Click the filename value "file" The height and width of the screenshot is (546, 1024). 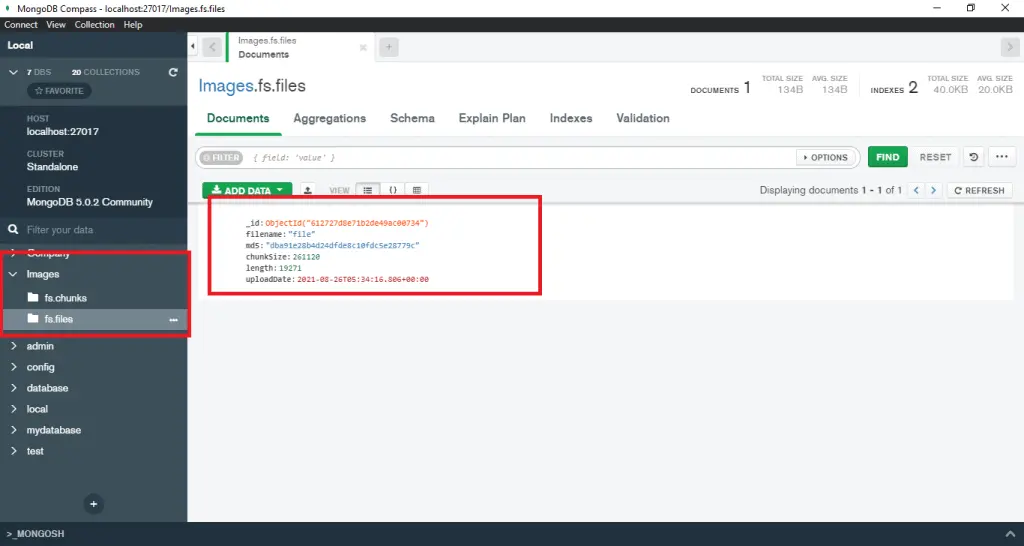(302, 234)
